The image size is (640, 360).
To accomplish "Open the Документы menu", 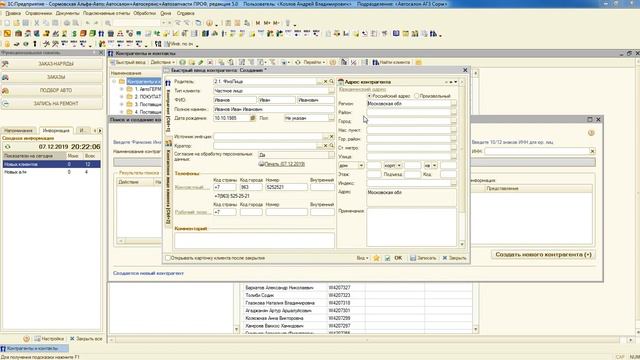I will click(67, 13).
